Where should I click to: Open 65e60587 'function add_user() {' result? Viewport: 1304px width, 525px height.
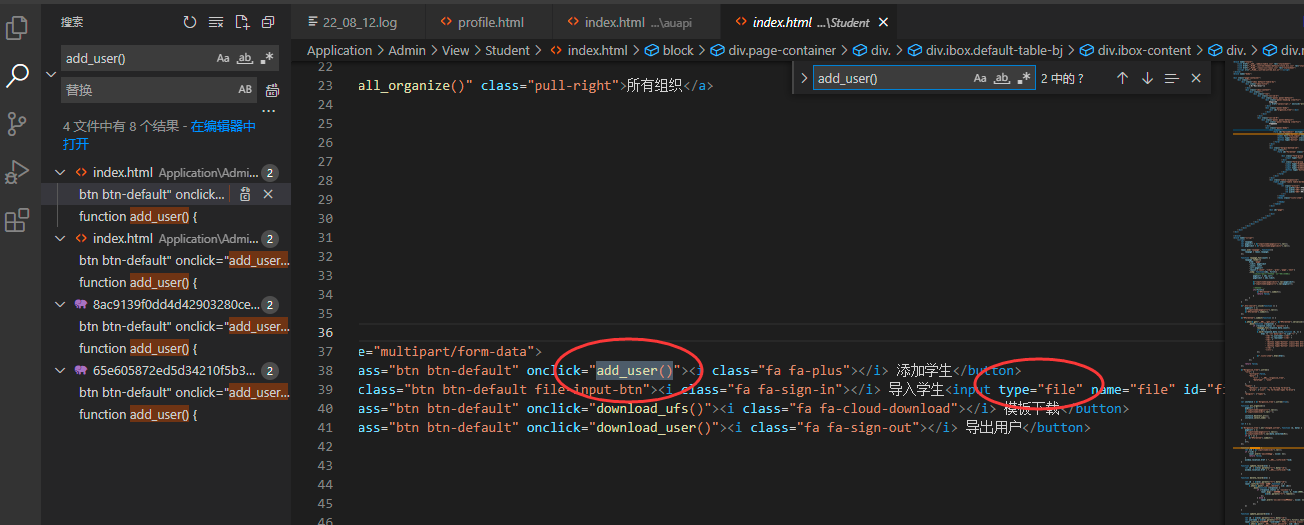coord(138,414)
